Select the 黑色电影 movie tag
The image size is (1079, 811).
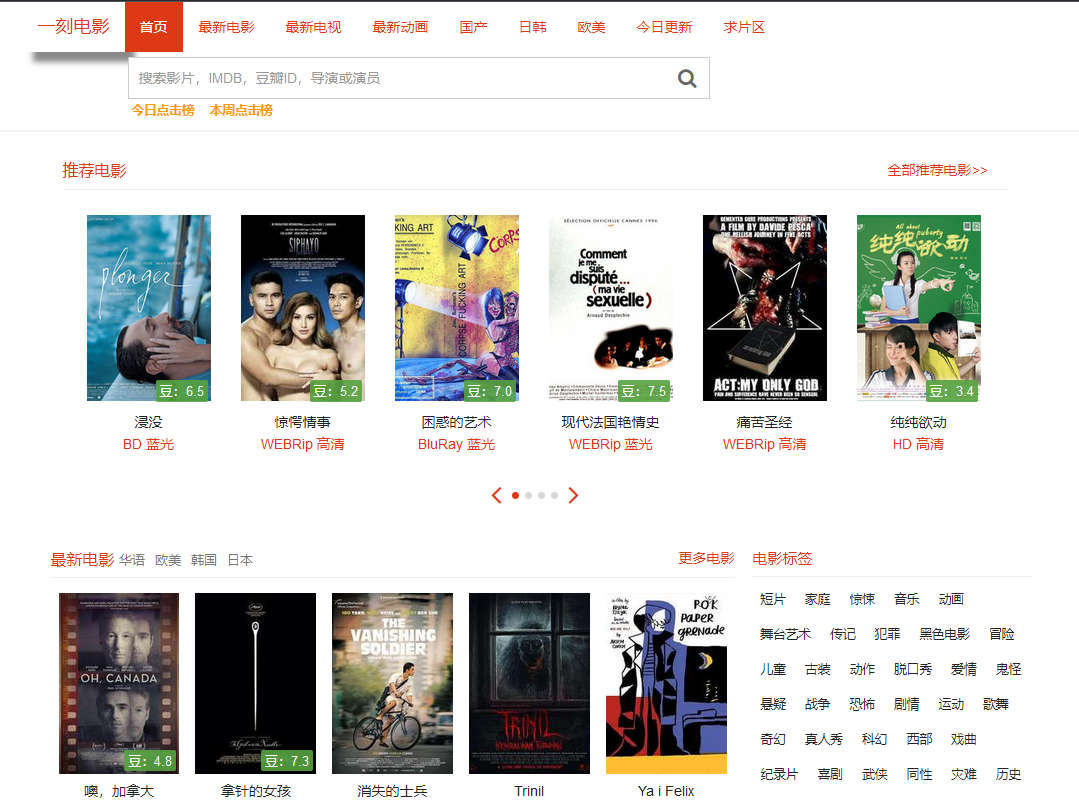pyautogui.click(x=945, y=634)
